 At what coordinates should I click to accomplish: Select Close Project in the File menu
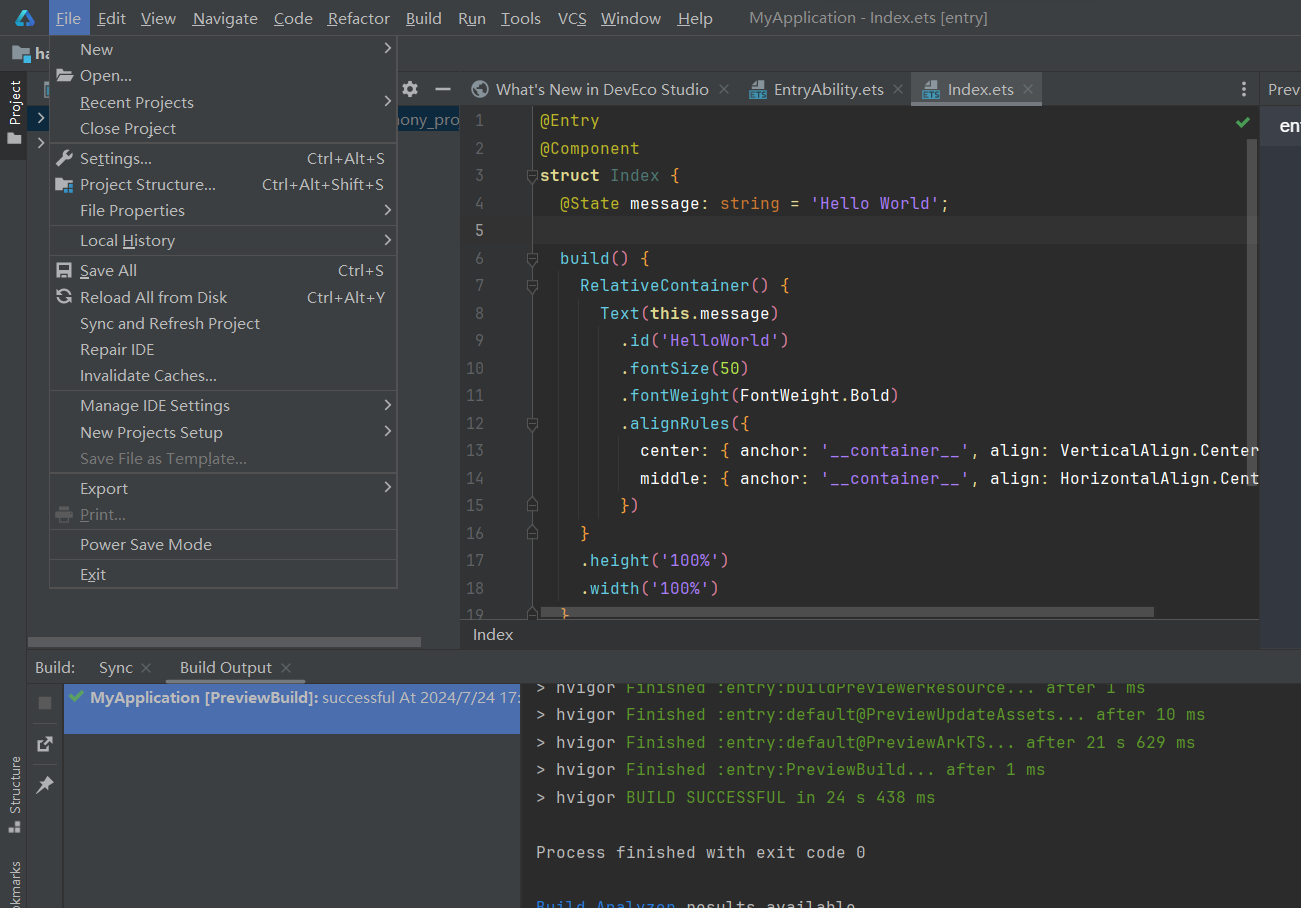pos(223,129)
